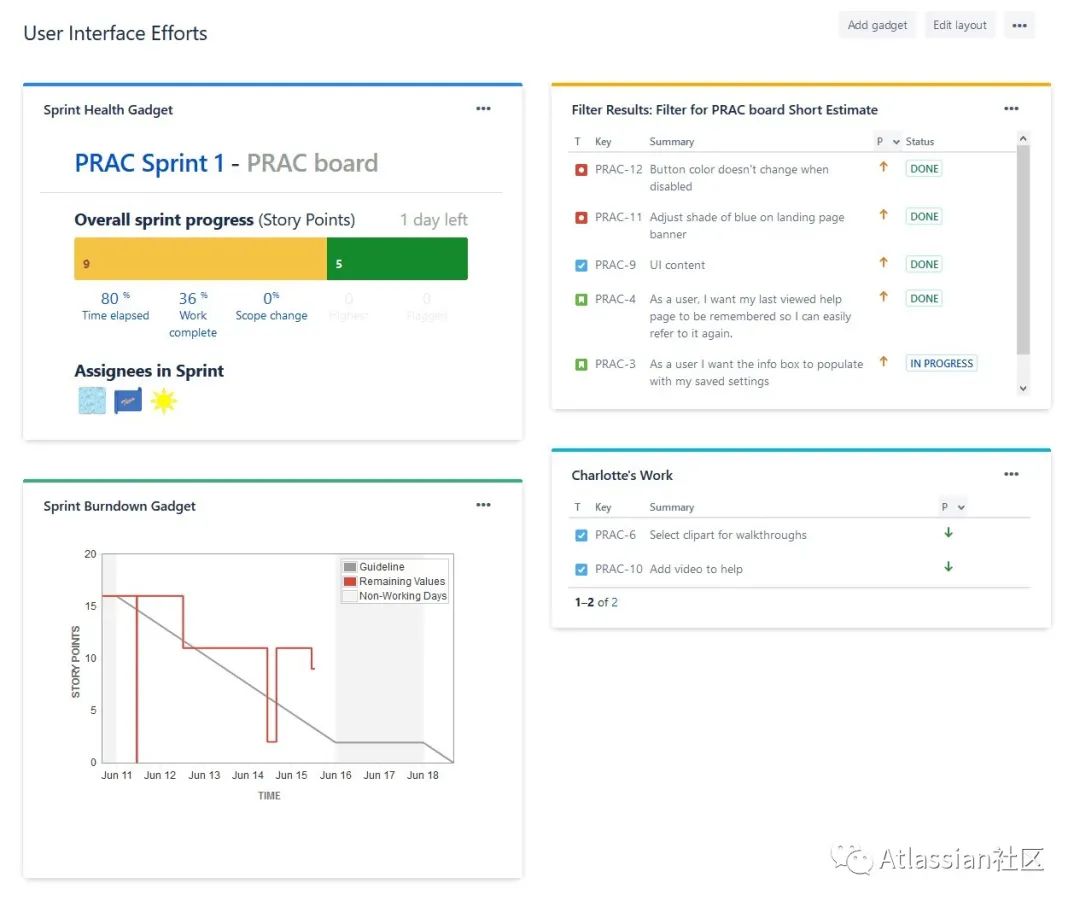Select the yellow sun assignee avatar

click(x=164, y=401)
